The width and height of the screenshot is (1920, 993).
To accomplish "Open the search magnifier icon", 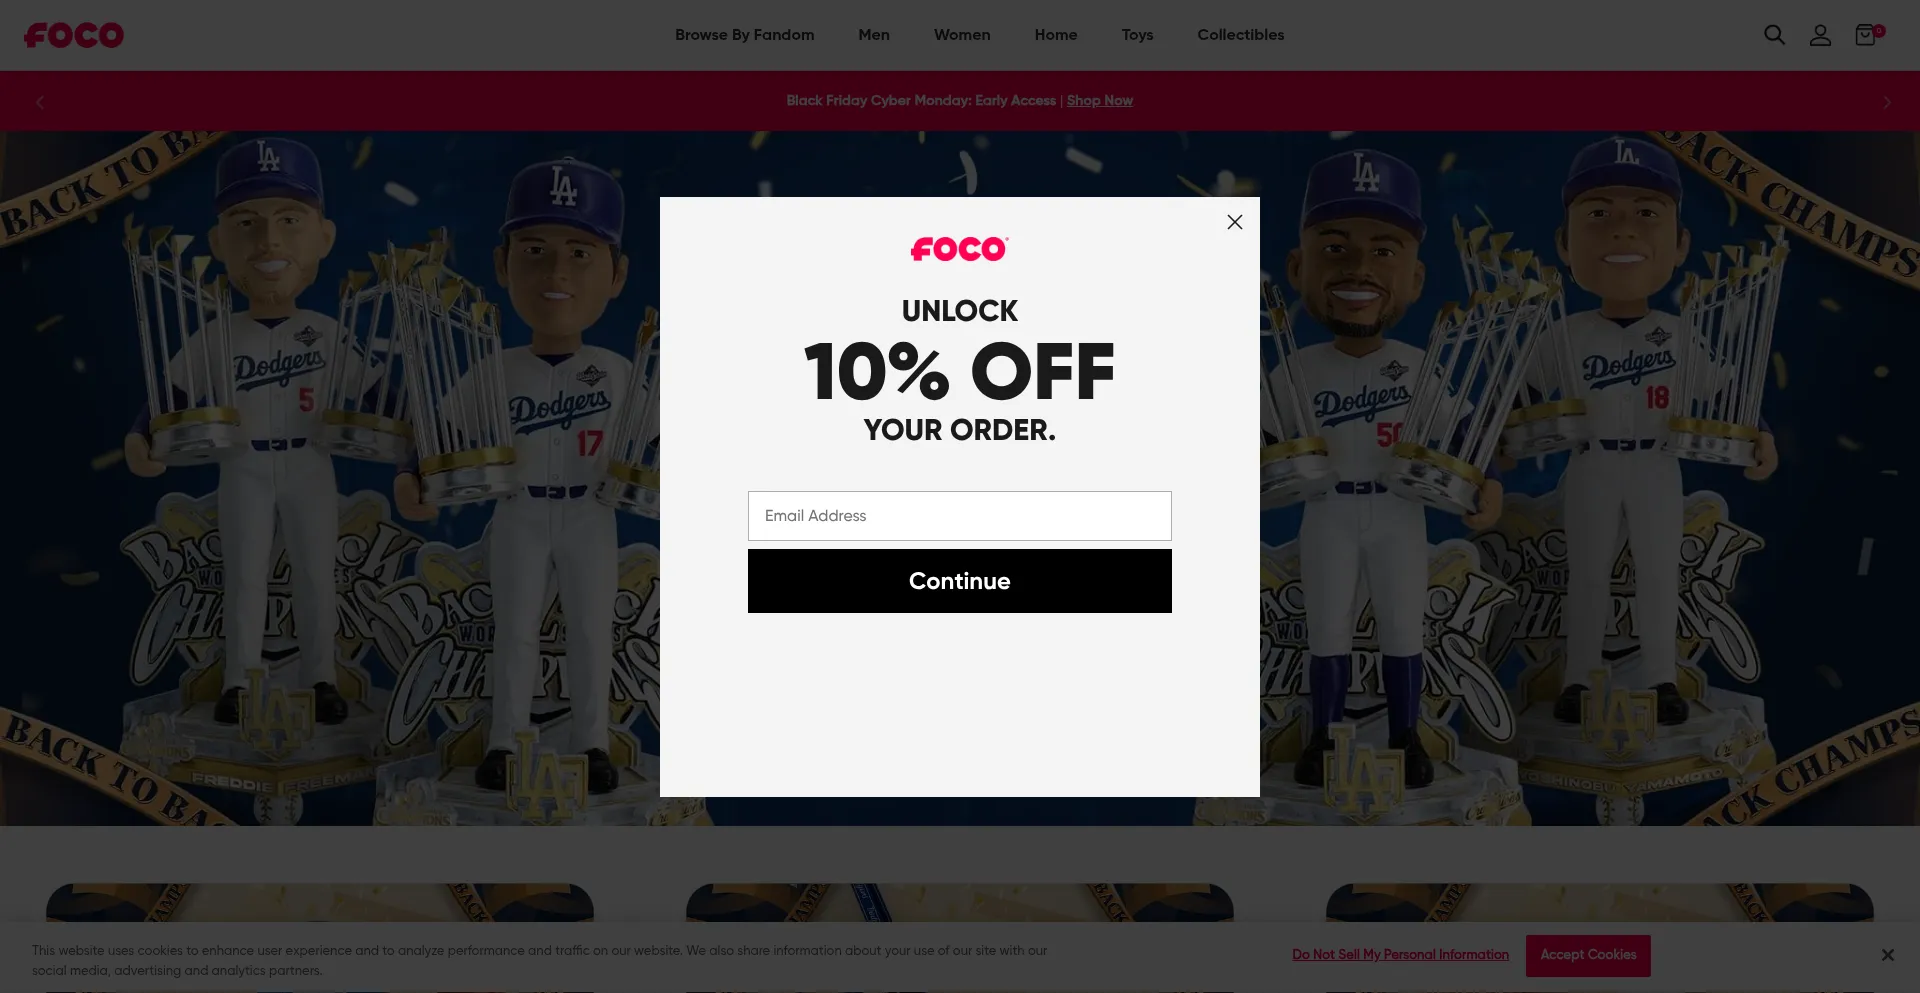I will point(1774,35).
